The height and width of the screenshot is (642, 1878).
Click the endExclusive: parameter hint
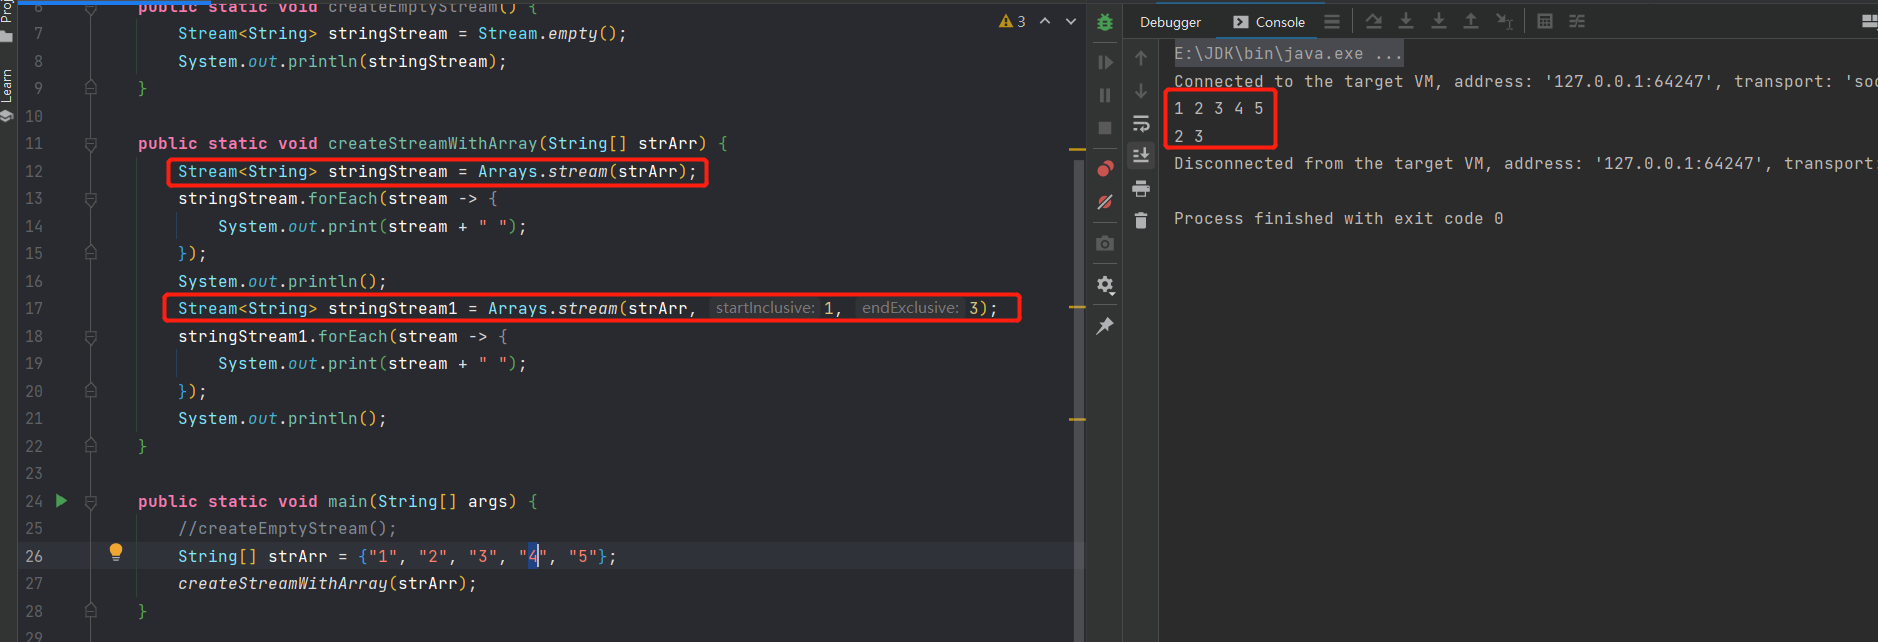[x=910, y=308]
